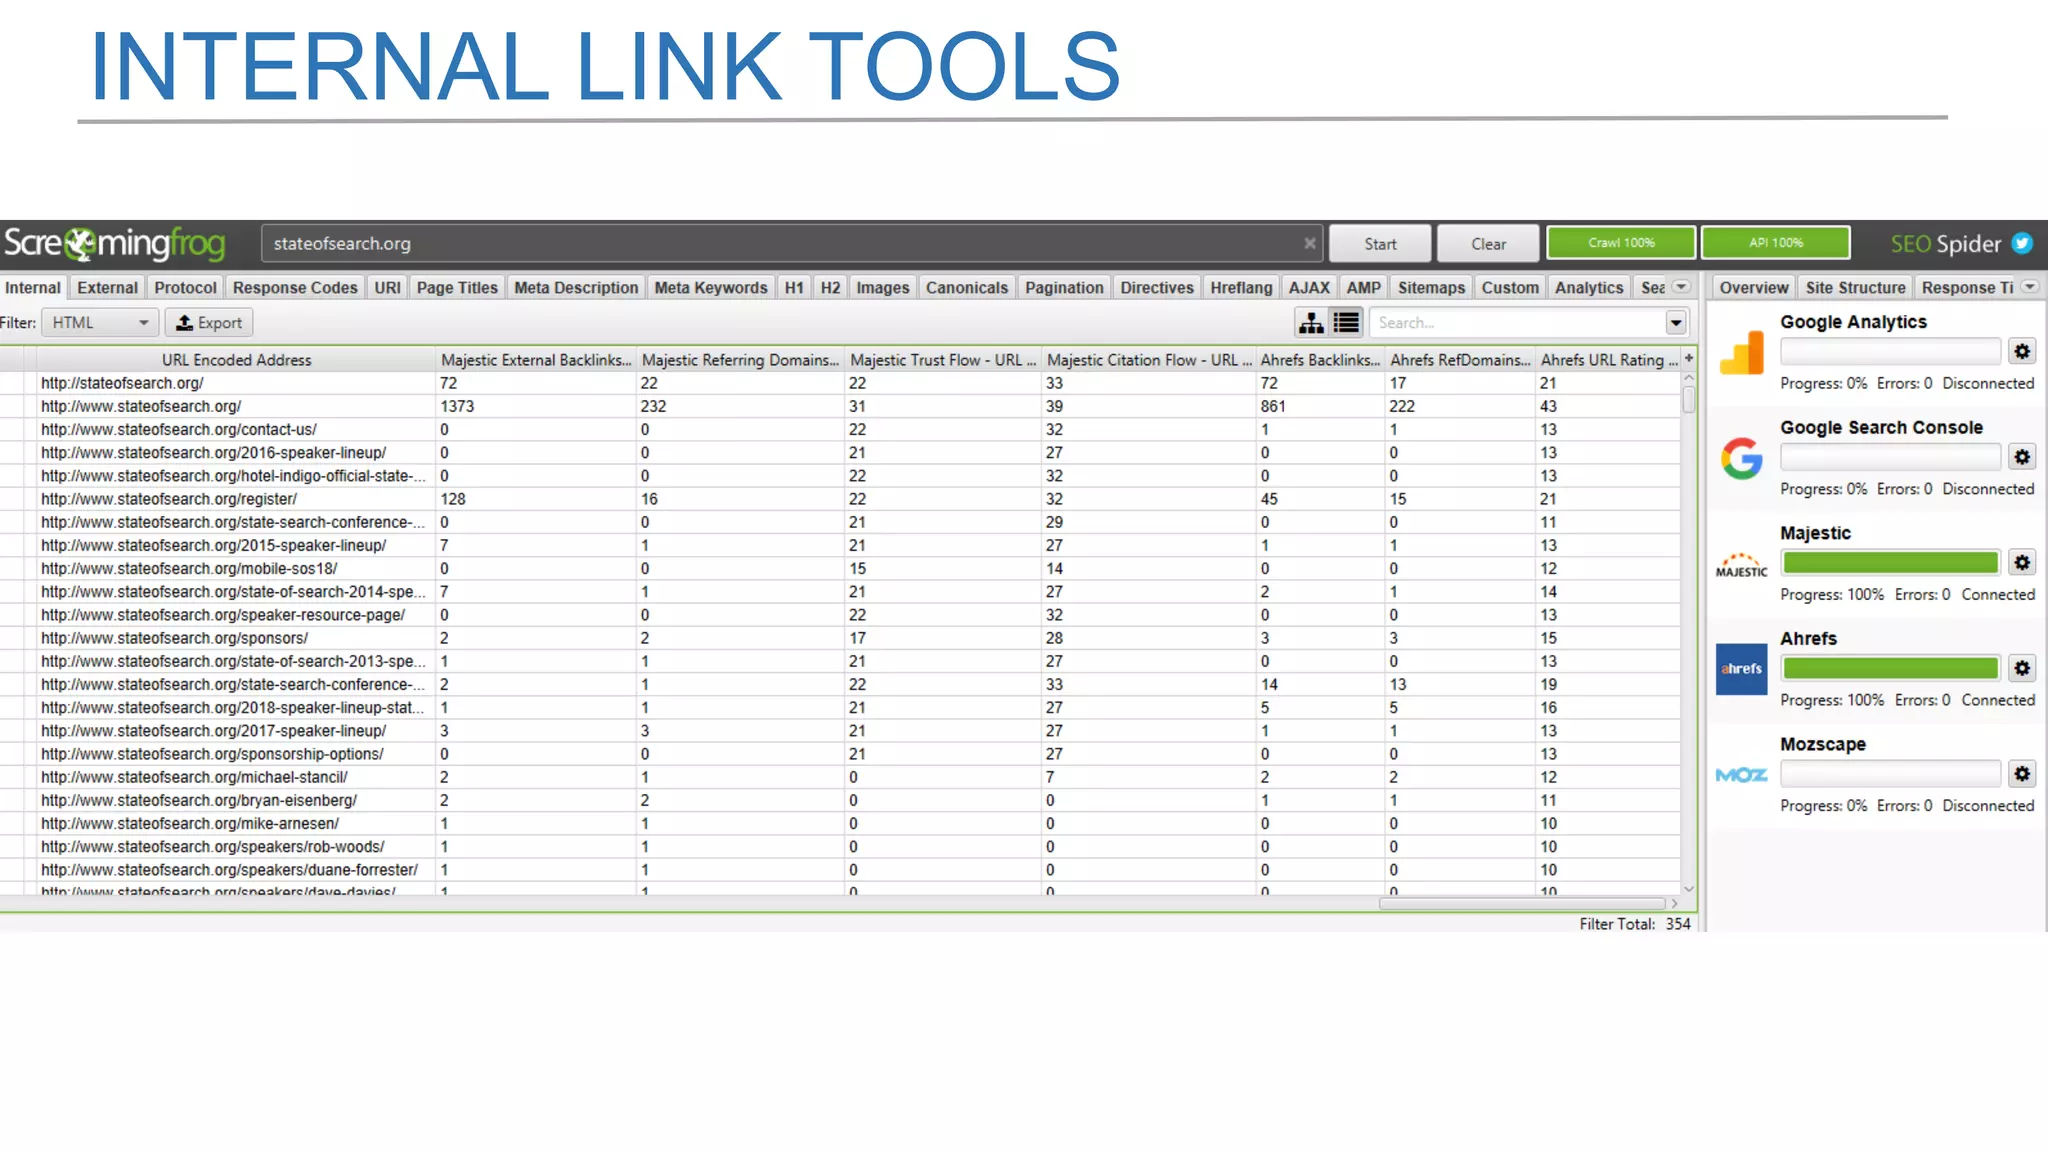This screenshot has height=1152, width=2048.
Task: Expand more right panel tabs arrow
Action: tap(2030, 287)
